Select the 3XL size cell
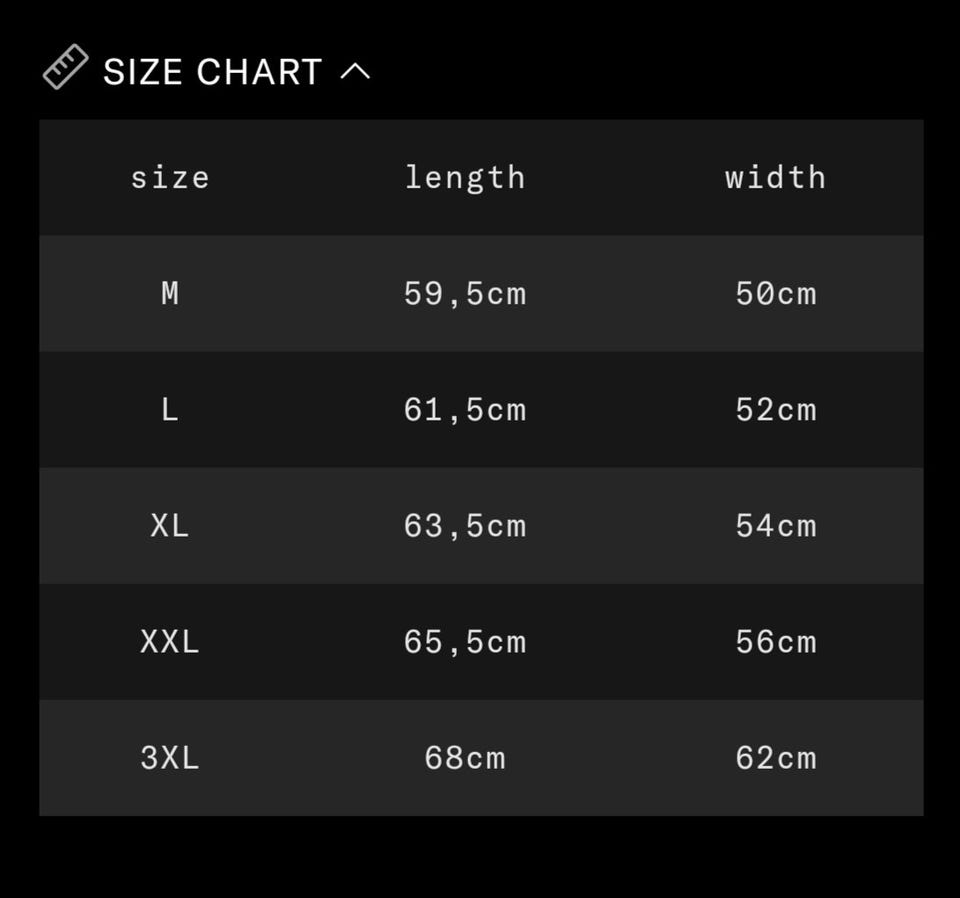This screenshot has width=960, height=898. pyautogui.click(x=170, y=758)
